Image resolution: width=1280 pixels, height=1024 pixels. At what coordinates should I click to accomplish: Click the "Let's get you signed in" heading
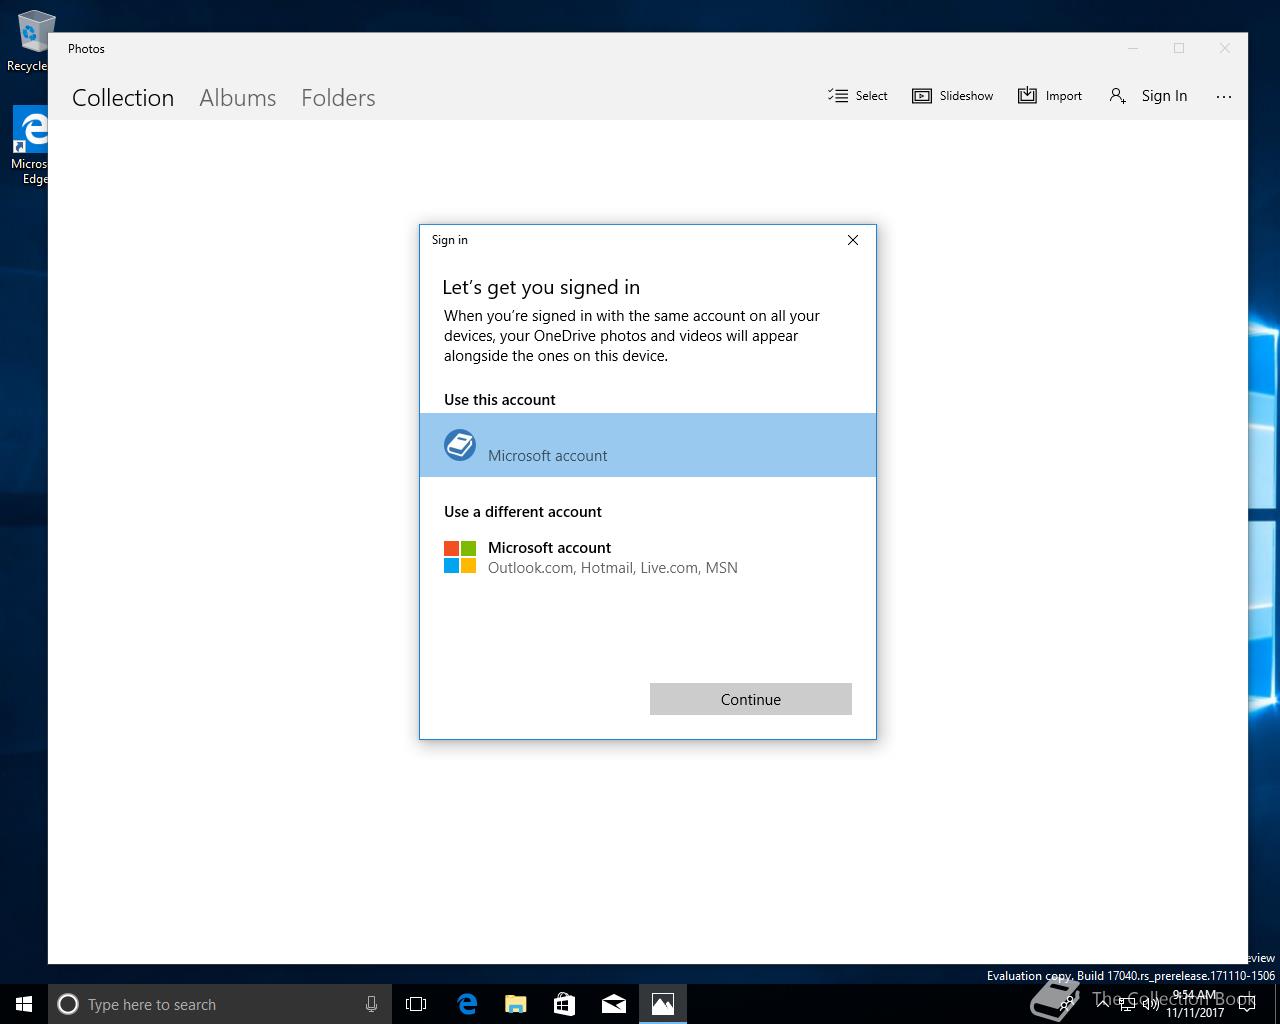541,287
